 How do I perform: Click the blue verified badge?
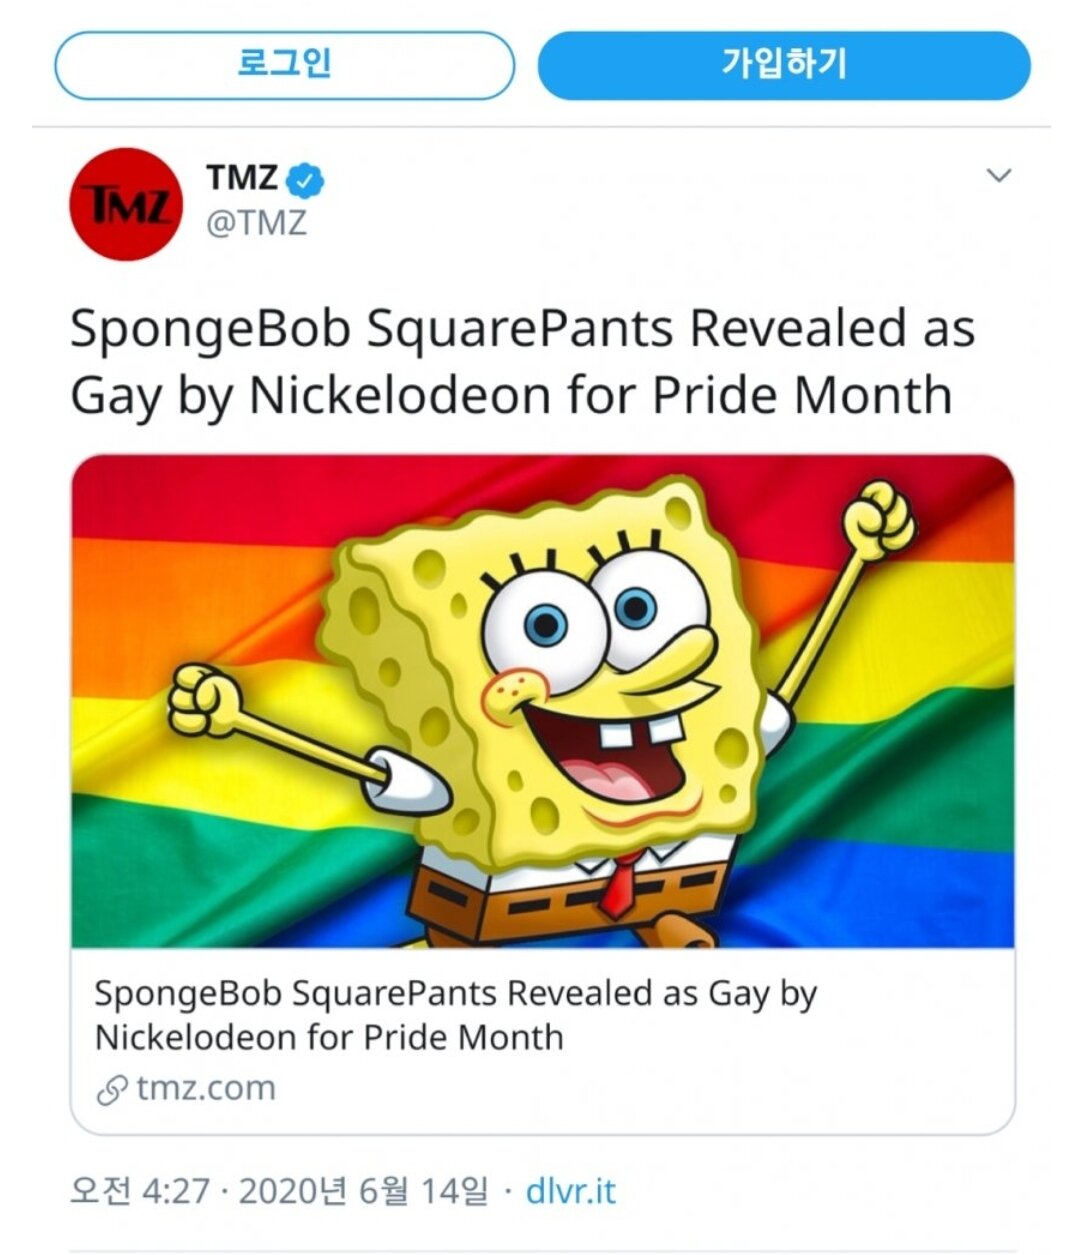[306, 180]
